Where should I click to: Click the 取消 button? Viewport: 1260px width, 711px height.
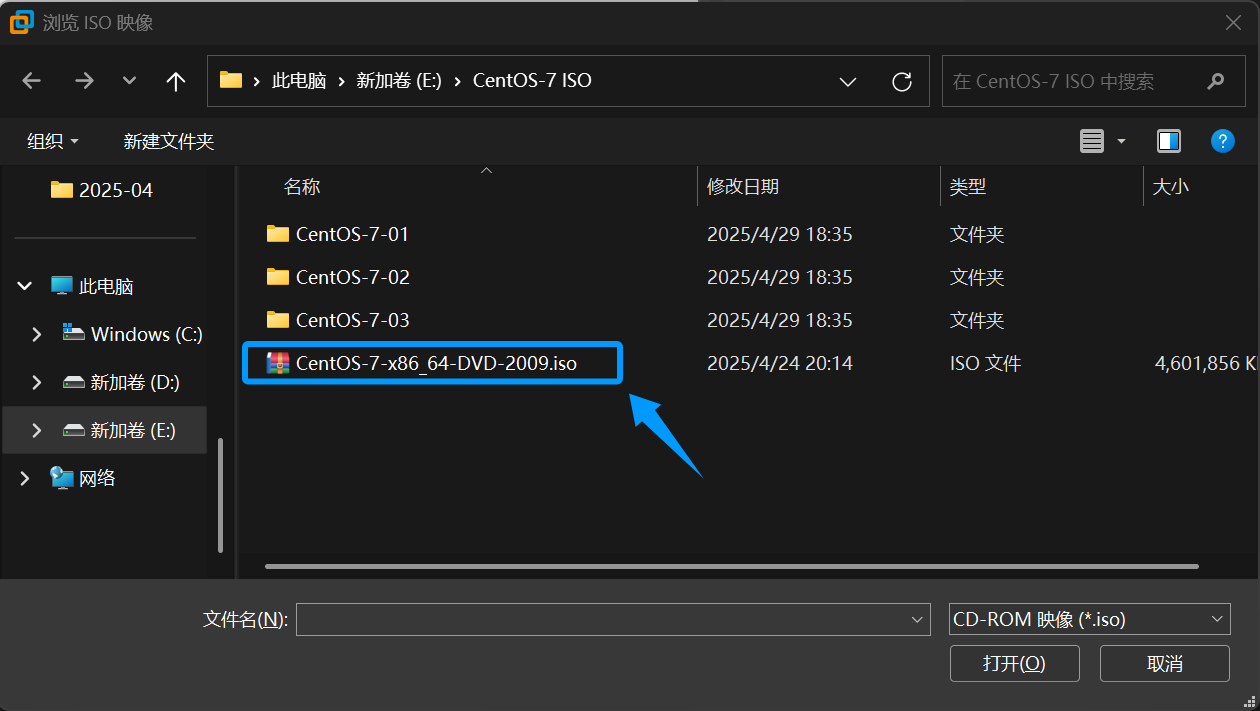tap(1165, 664)
